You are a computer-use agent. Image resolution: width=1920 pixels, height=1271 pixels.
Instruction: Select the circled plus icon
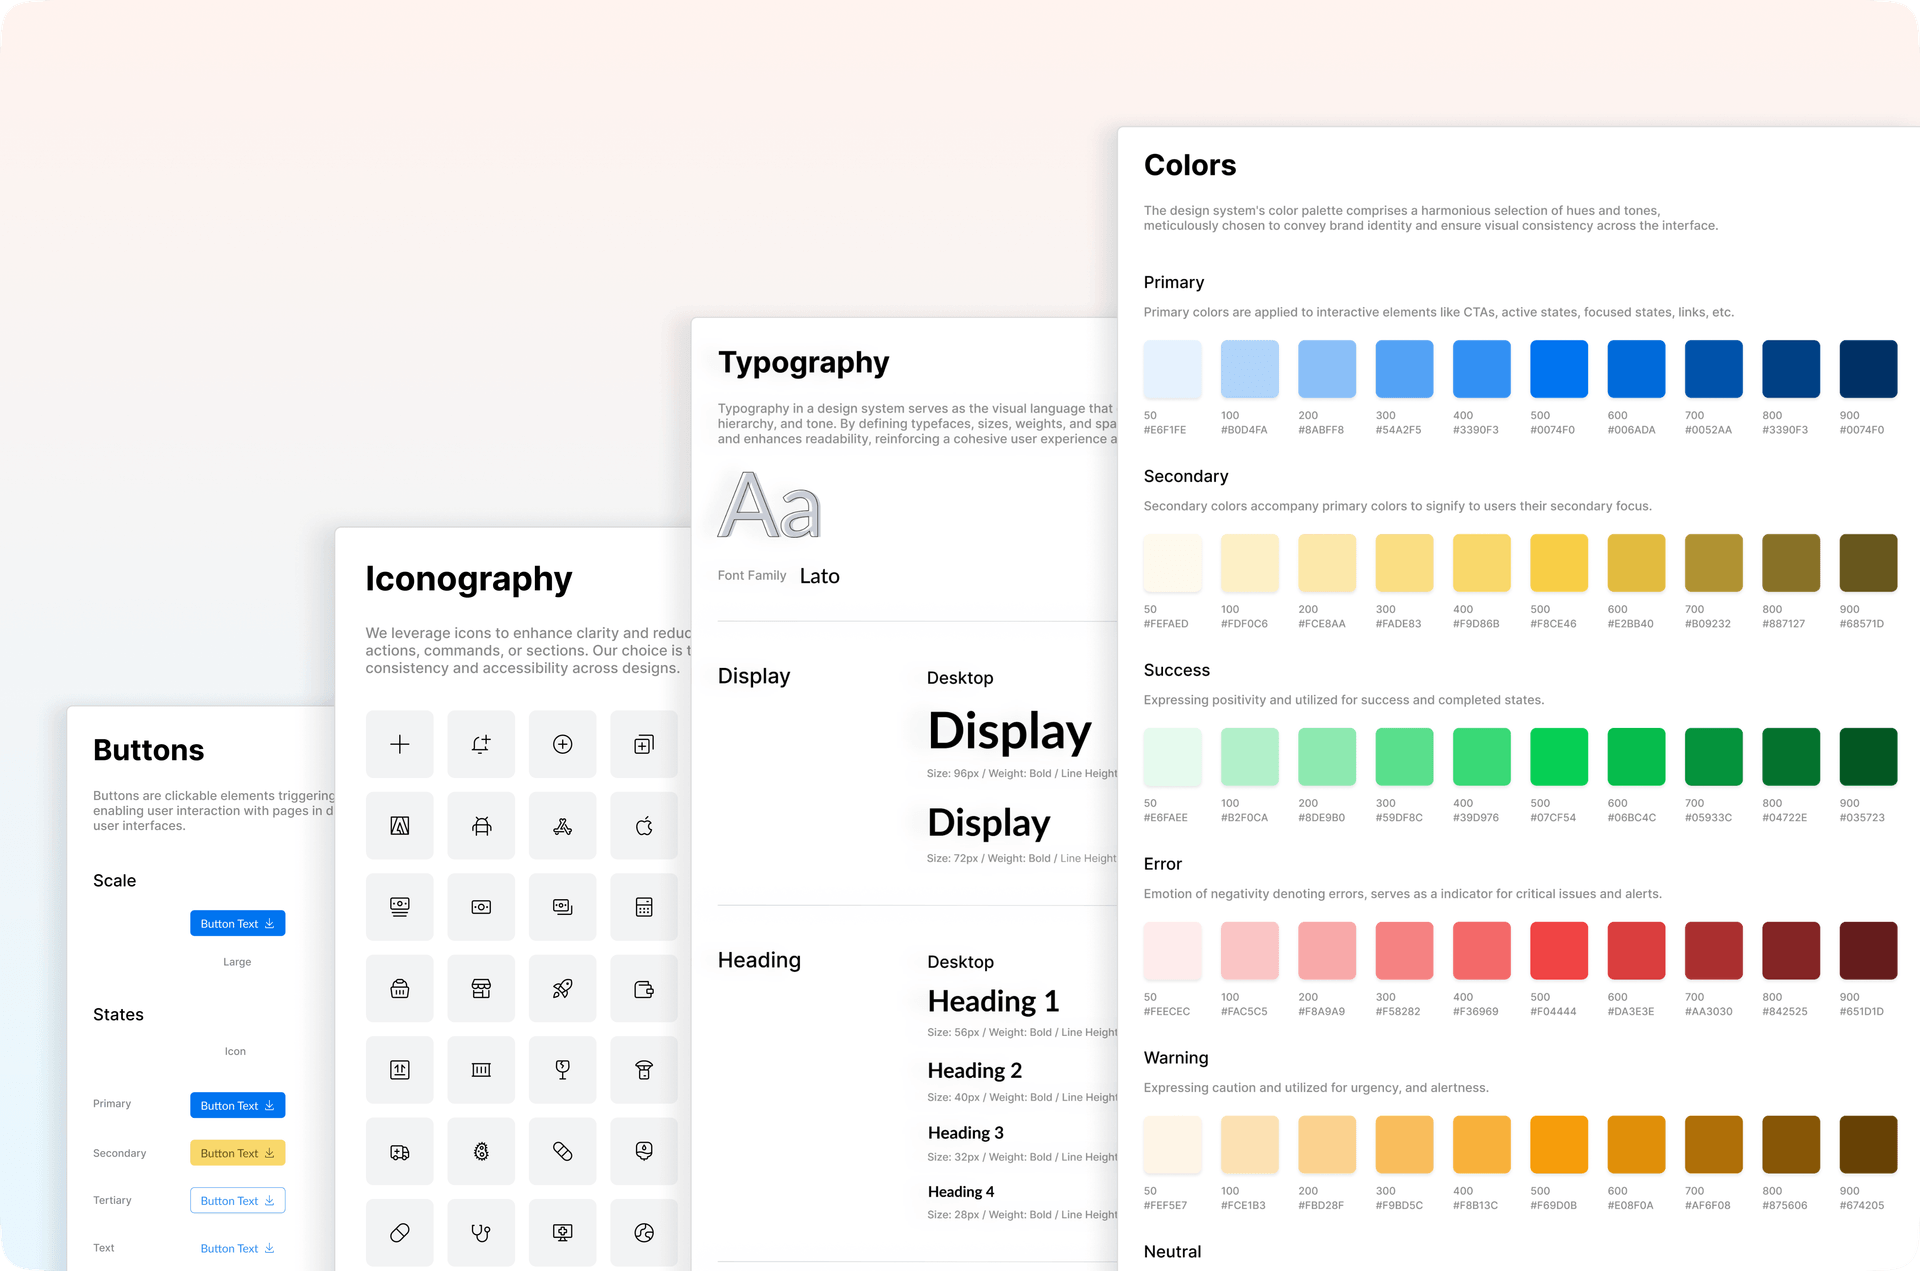point(563,744)
